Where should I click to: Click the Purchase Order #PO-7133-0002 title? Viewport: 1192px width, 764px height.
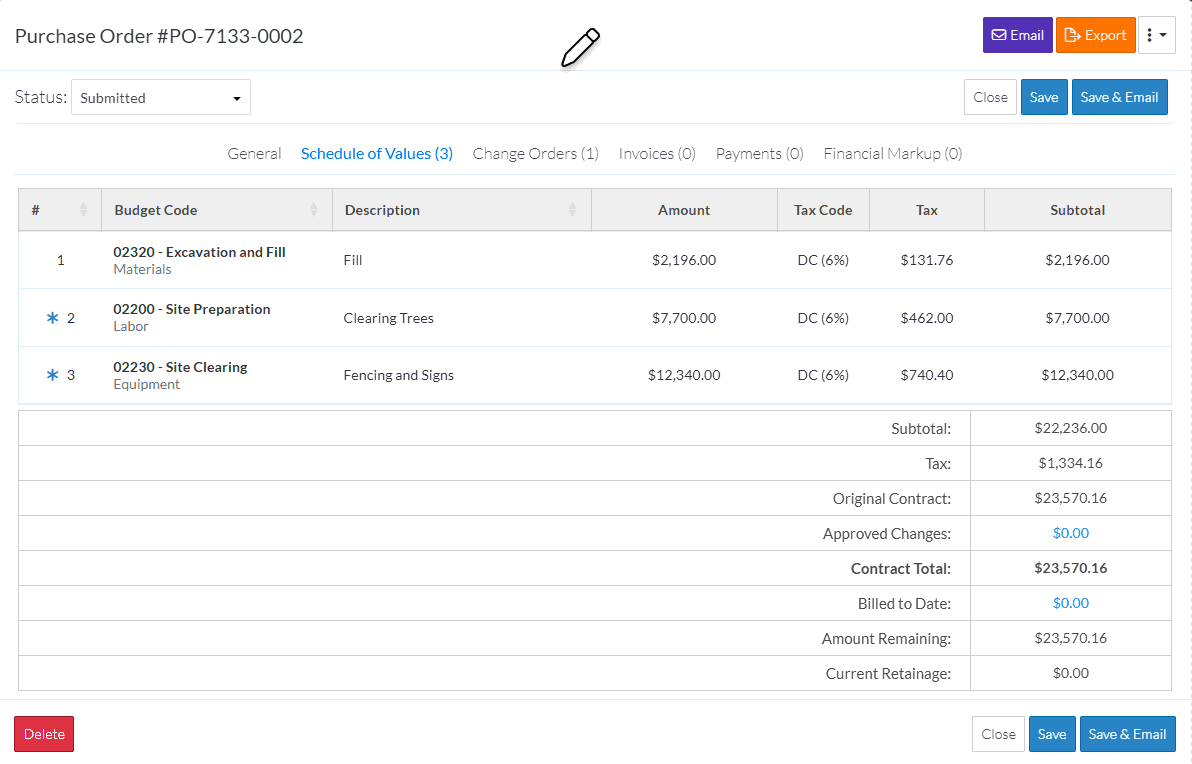tap(159, 36)
